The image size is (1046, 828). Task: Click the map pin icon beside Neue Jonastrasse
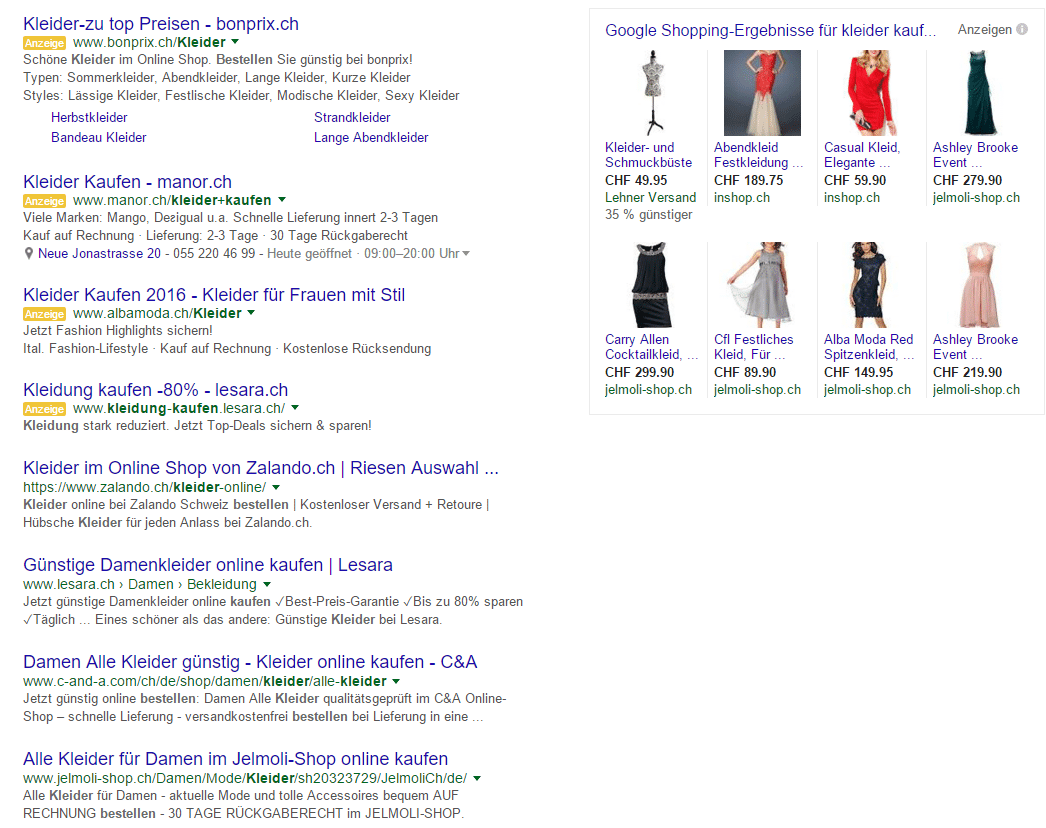coord(29,254)
